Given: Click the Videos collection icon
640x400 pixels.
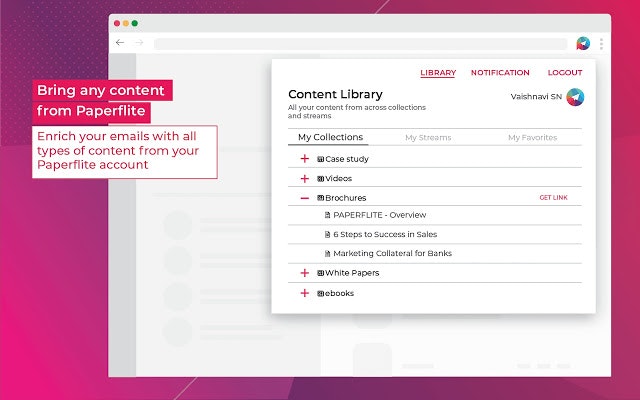Looking at the screenshot, I should tap(320, 179).
